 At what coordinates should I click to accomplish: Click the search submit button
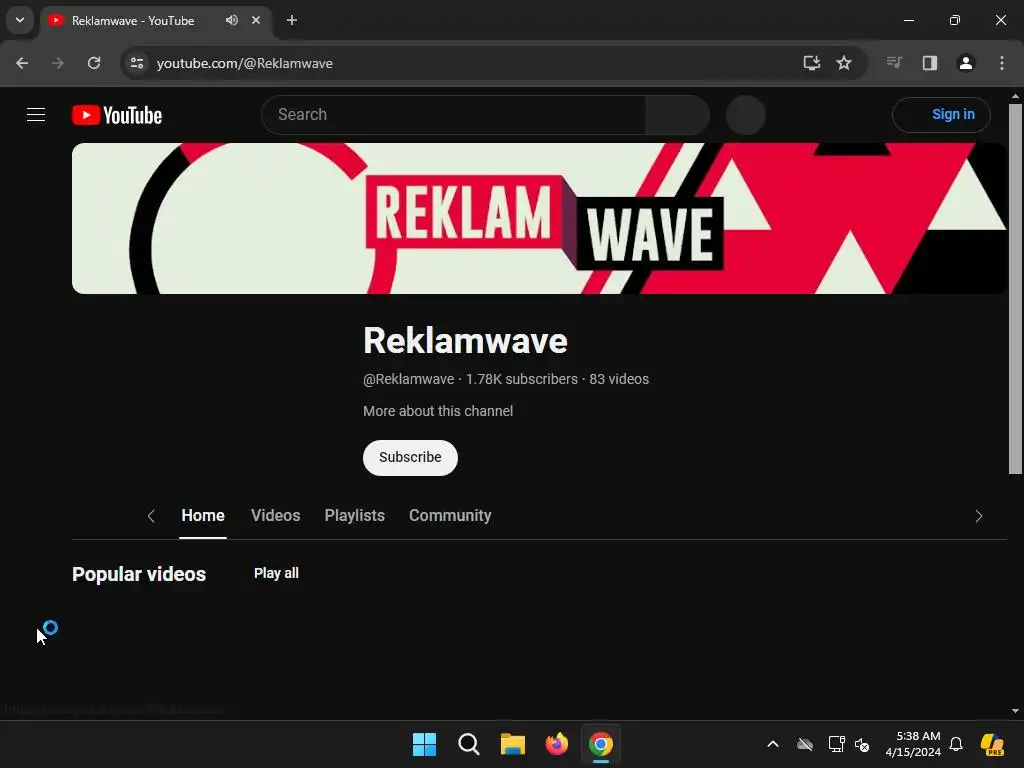(678, 115)
